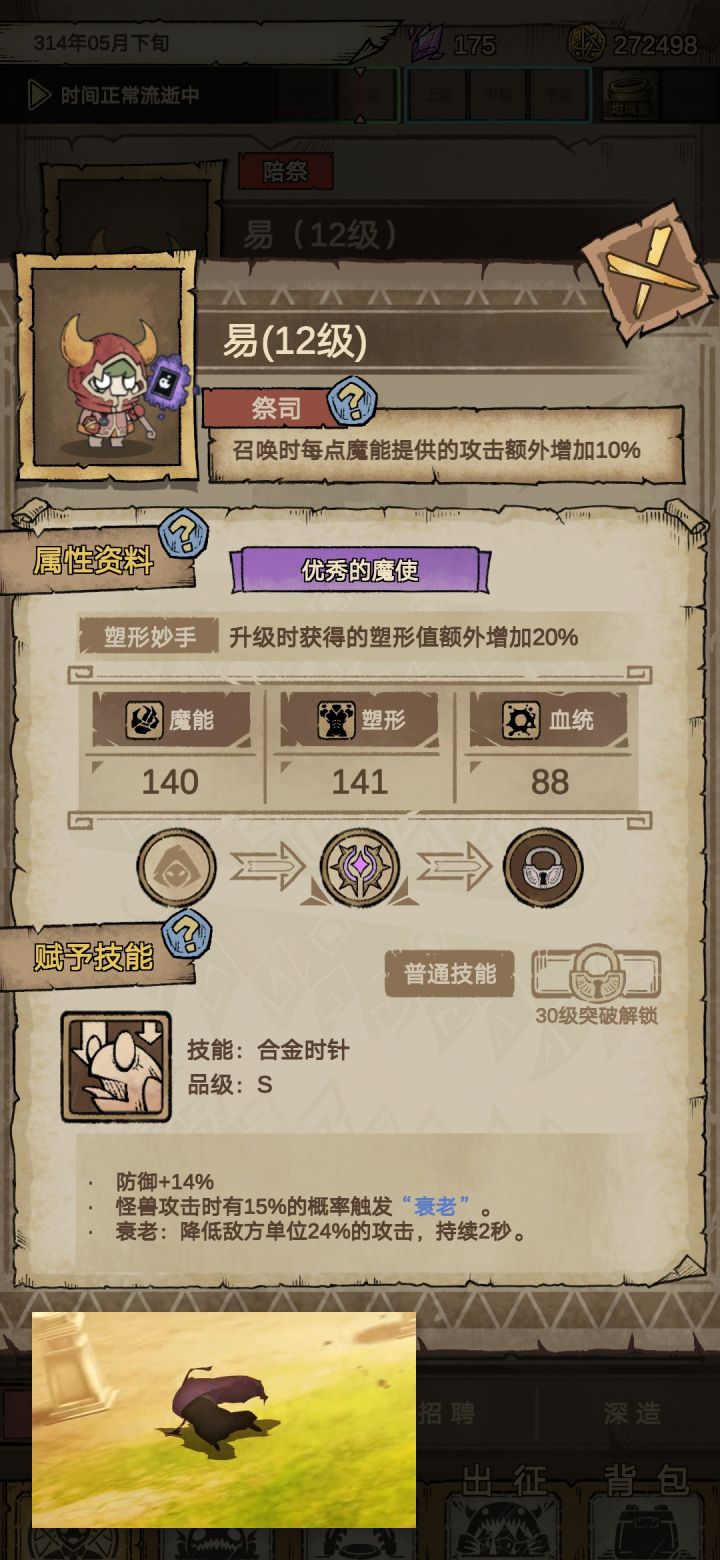
Task: Open the video thumbnail with caped creature
Action: [x=224, y=1420]
